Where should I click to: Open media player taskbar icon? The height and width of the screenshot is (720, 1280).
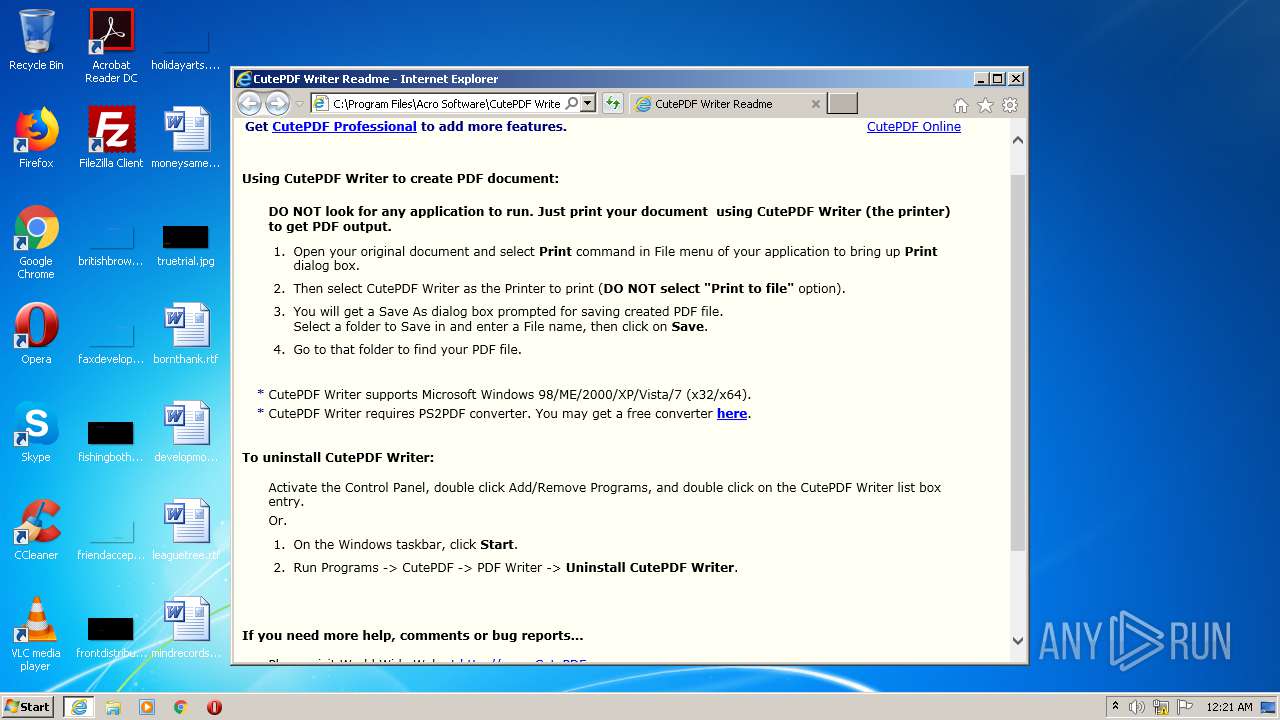(147, 707)
